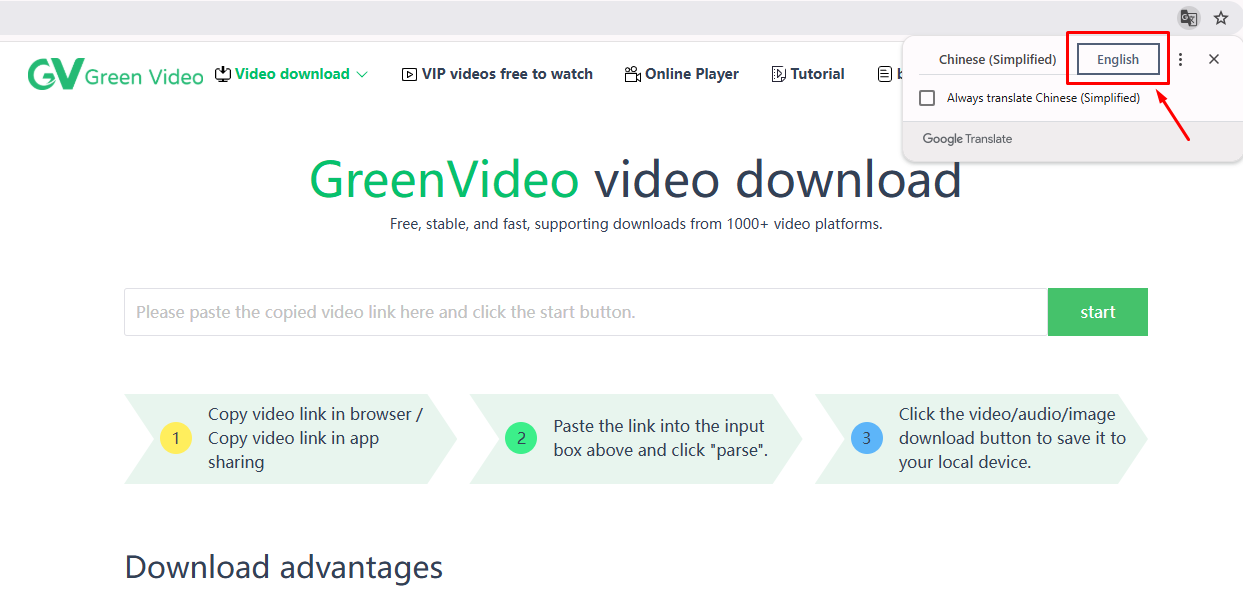The image size is (1243, 595).
Task: Switch translation to Chinese (Simplified)
Action: (x=998, y=59)
